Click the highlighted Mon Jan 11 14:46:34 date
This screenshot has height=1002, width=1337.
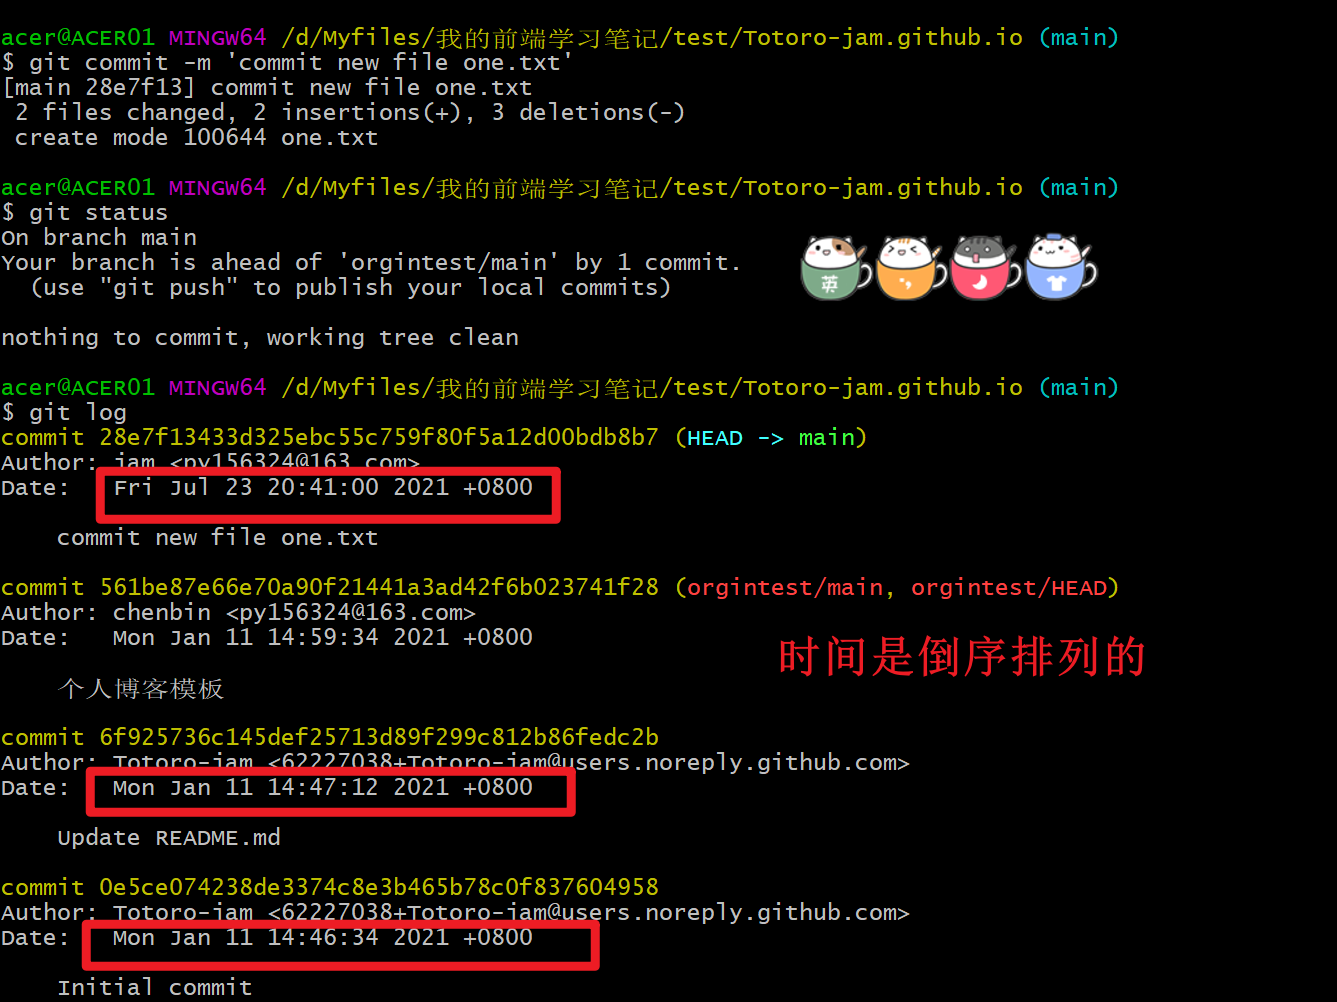coord(323,937)
